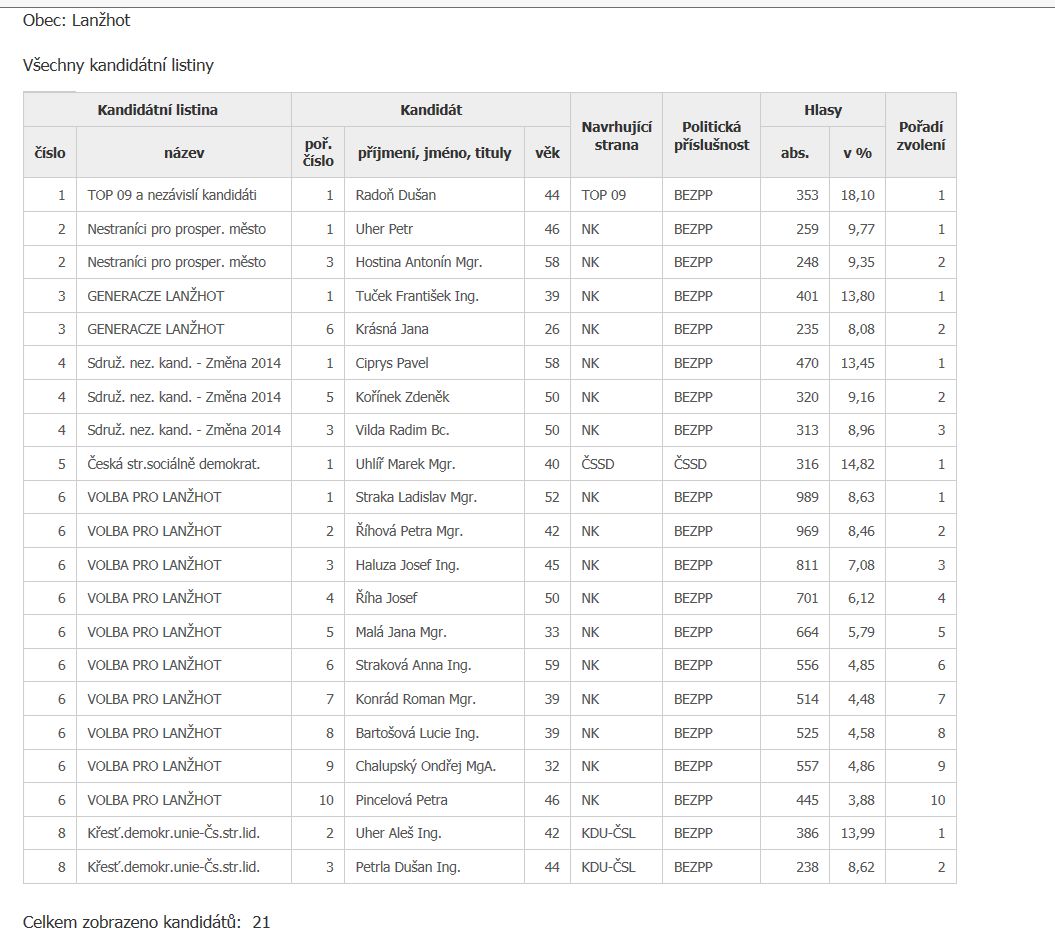The image size is (1055, 950).
Task: Click the 'Kandidátní listina' column header
Action: (x=157, y=110)
